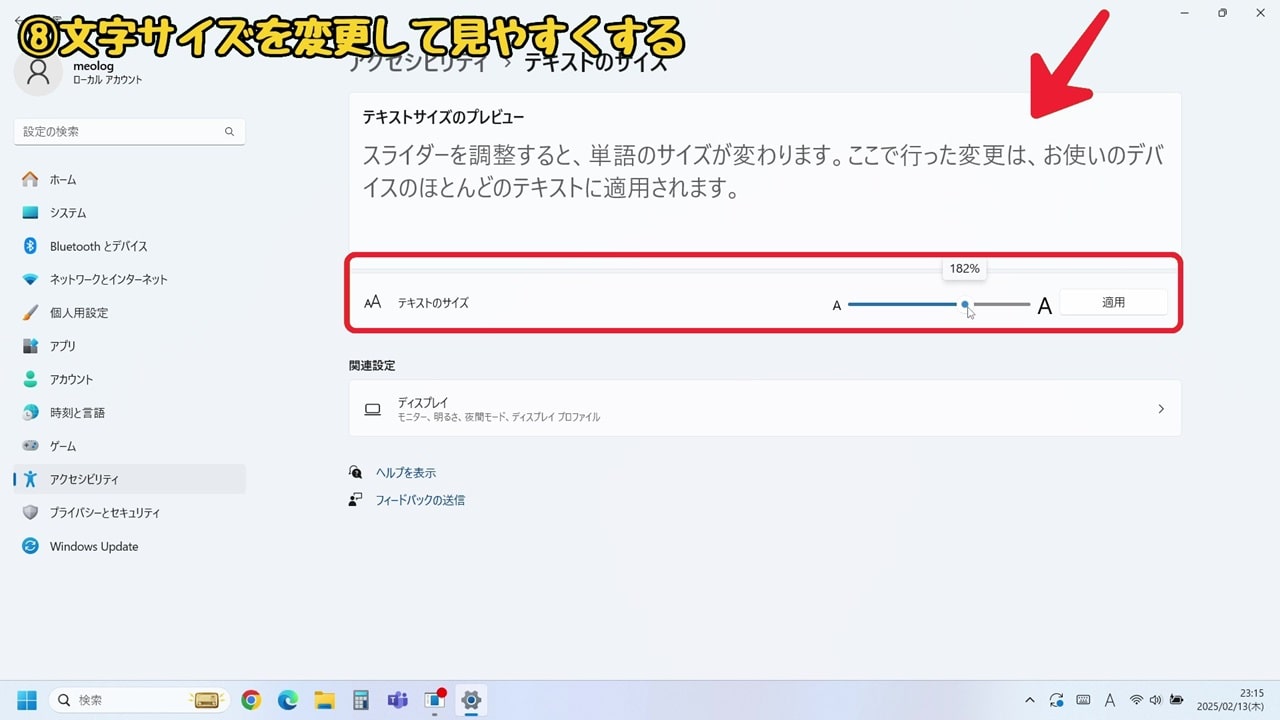1280x720 pixels.
Task: Click the taskbar 検索 box
Action: [x=140, y=700]
